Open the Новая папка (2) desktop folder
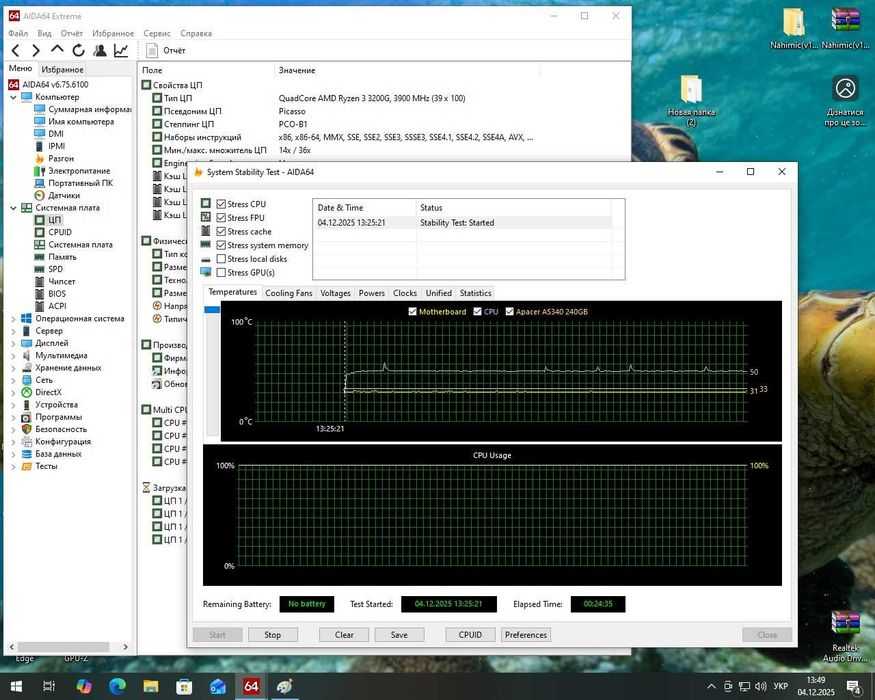The width and height of the screenshot is (875, 700). [x=691, y=100]
